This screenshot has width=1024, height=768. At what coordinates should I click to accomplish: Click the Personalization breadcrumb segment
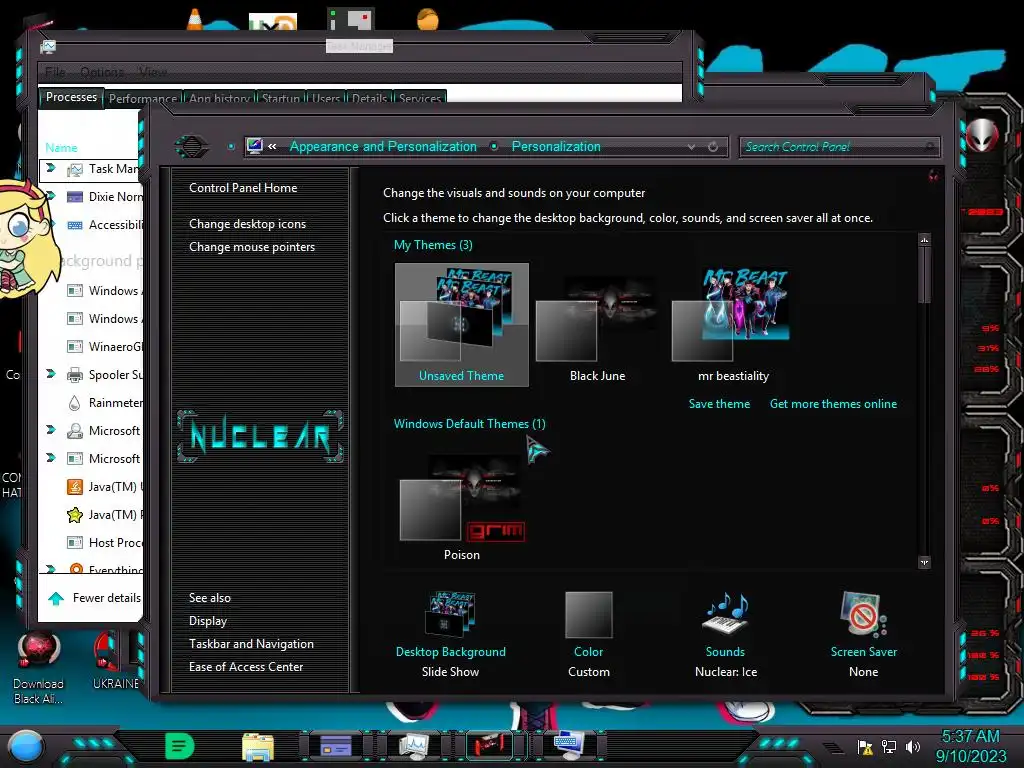coord(556,146)
